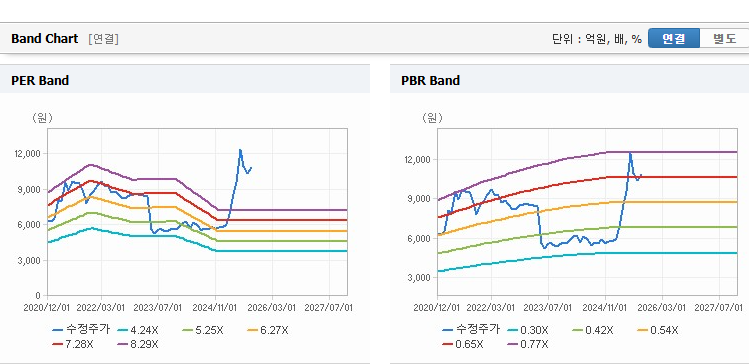Toggle 0.65X series in PBR Band legend

coord(463,344)
